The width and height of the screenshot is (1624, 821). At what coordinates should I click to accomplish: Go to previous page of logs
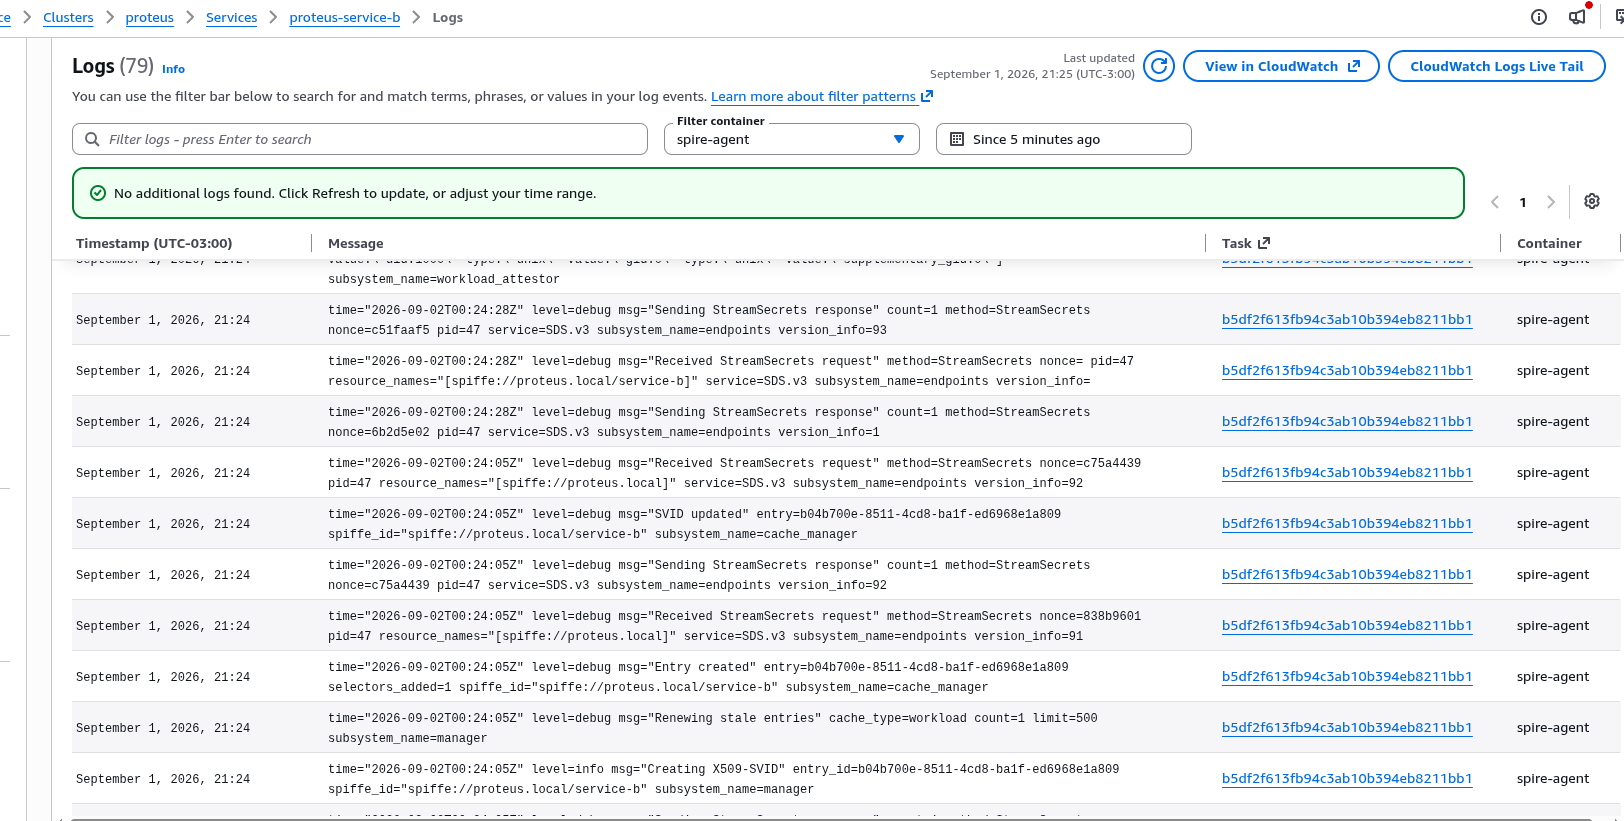(x=1495, y=202)
